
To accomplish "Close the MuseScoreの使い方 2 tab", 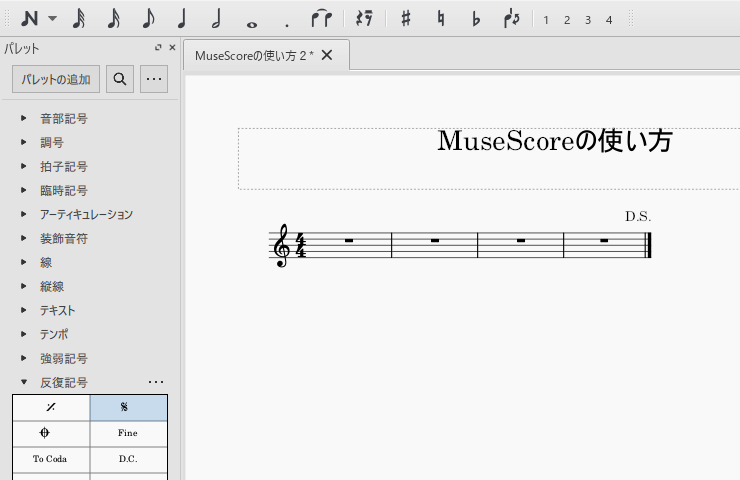I will [327, 55].
